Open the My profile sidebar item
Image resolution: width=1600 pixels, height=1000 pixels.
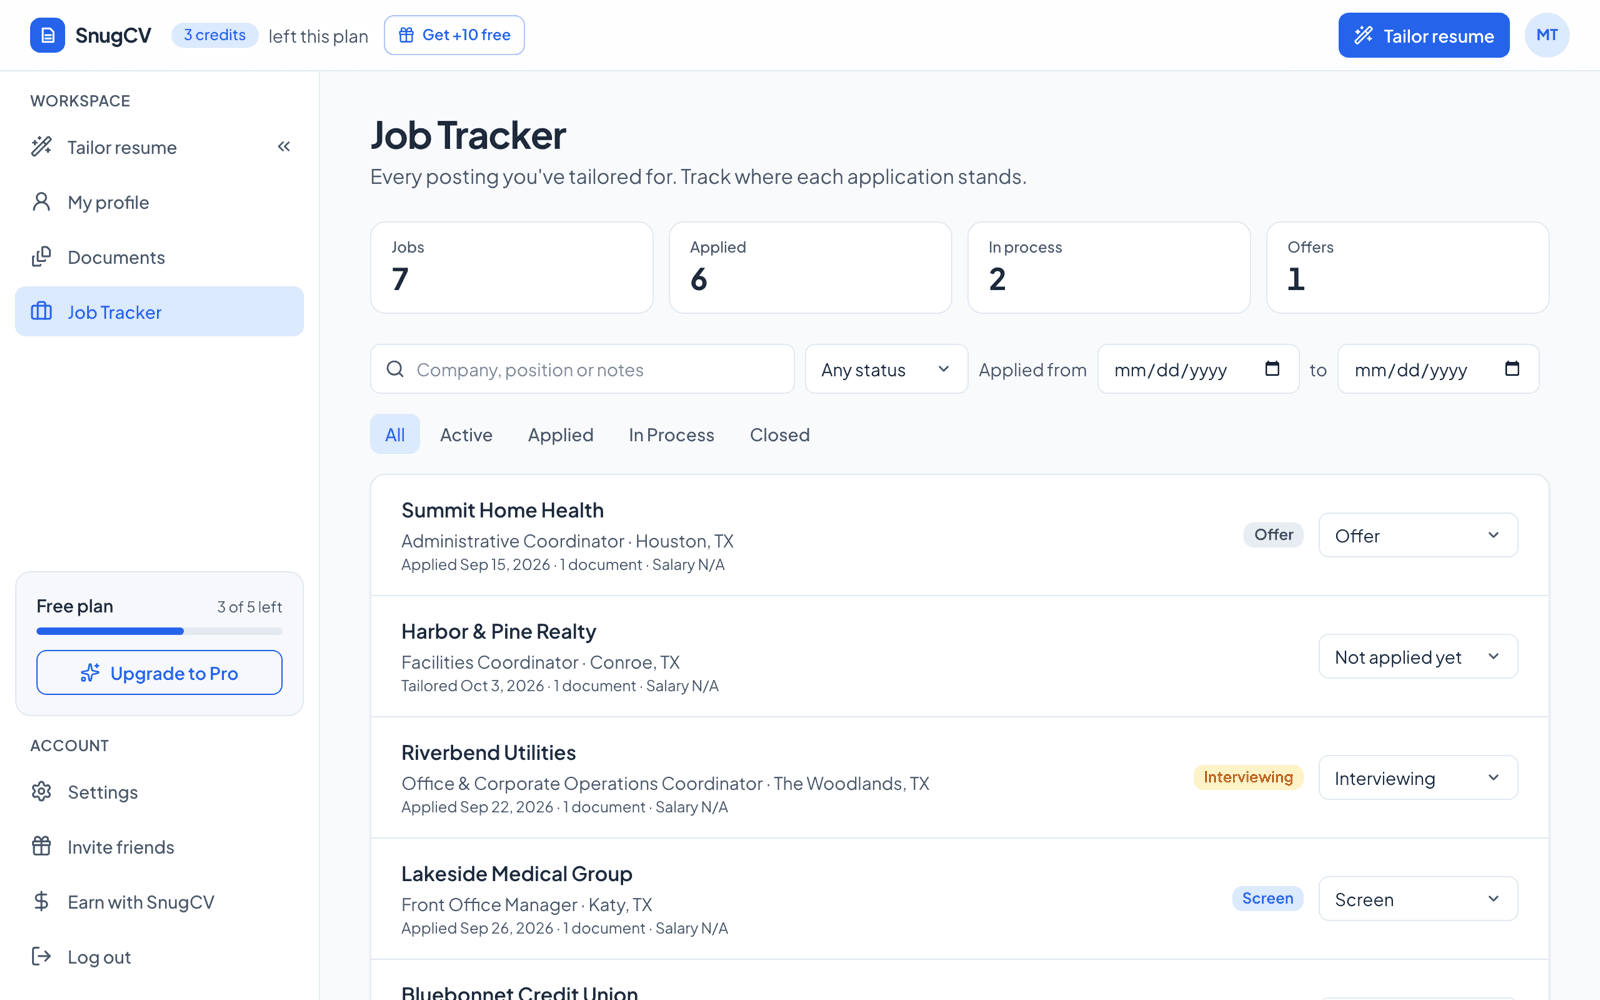[159, 202]
